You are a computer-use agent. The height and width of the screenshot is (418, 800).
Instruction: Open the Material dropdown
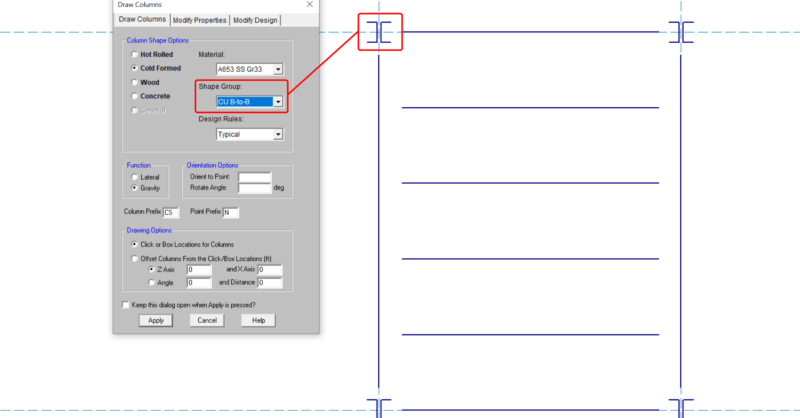(x=278, y=69)
